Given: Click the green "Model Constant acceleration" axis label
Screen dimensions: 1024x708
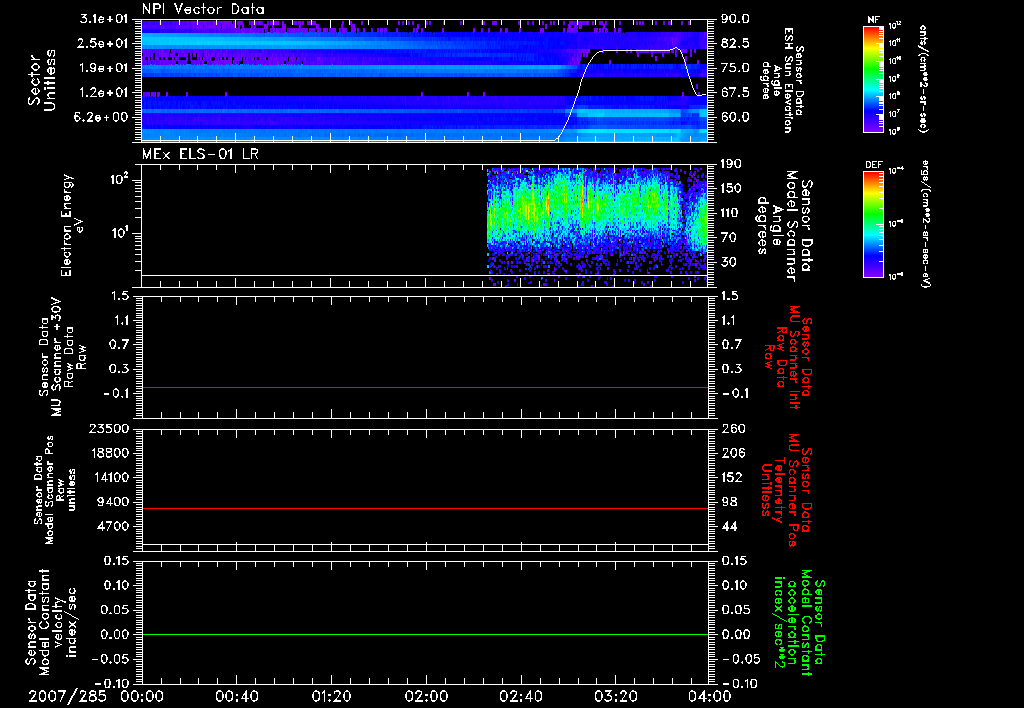Looking at the screenshot, I should click(x=798, y=622).
